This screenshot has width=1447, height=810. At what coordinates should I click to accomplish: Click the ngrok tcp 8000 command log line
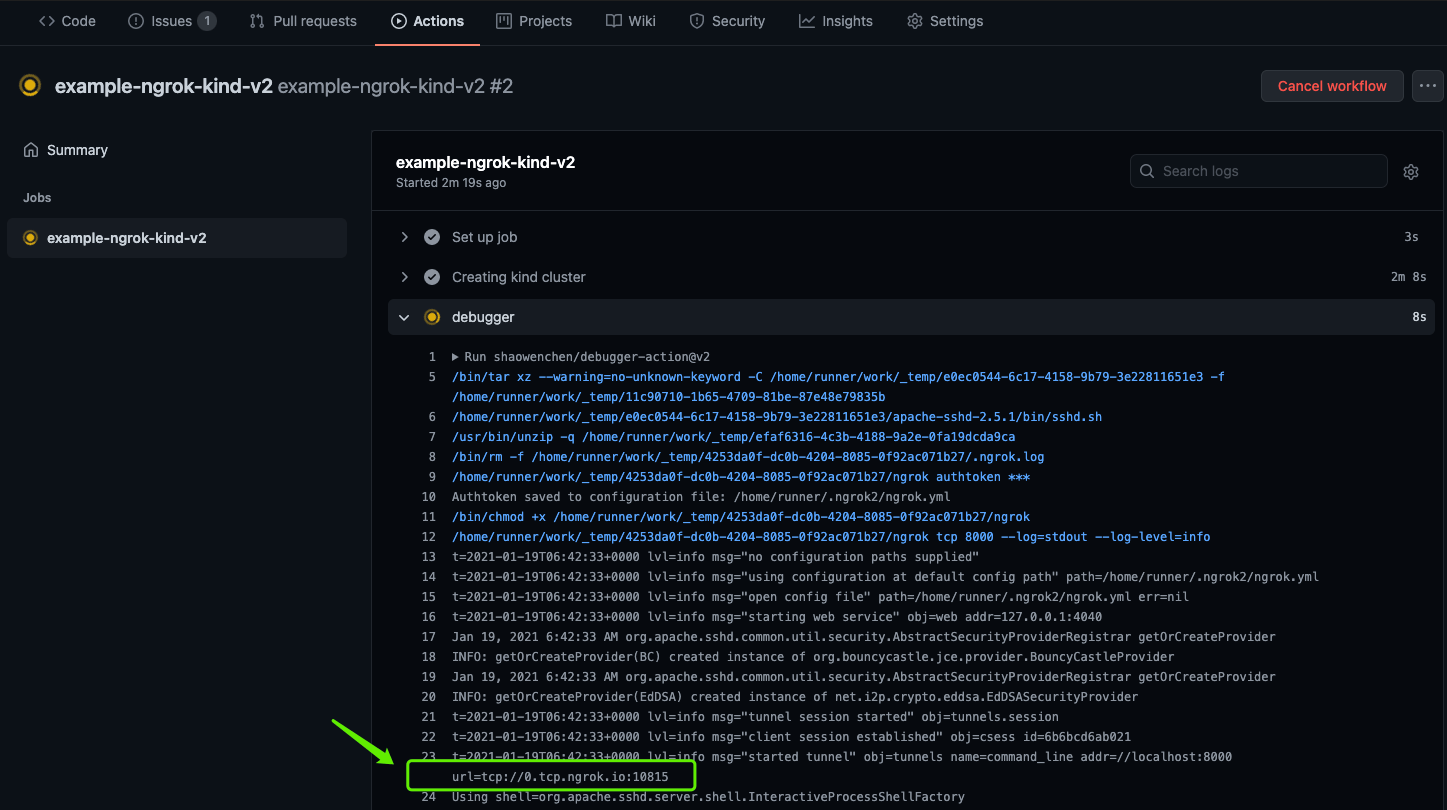831,537
